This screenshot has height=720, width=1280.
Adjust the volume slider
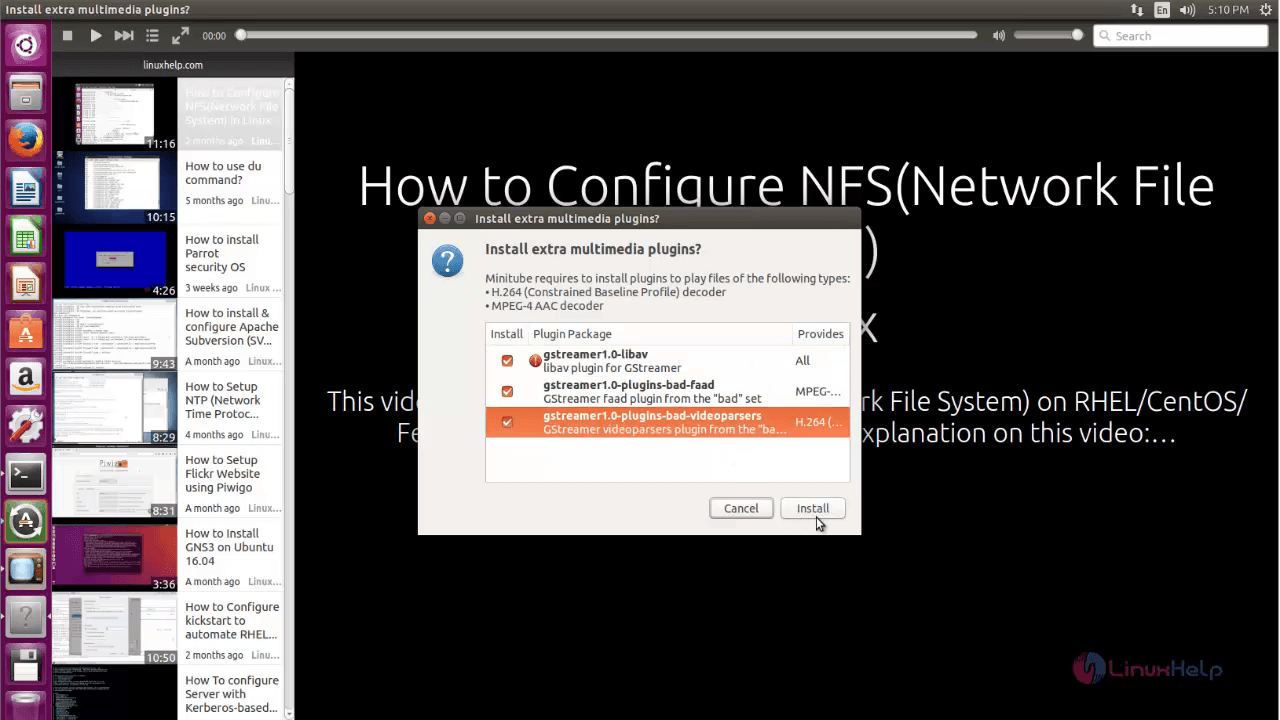pyautogui.click(x=1048, y=35)
